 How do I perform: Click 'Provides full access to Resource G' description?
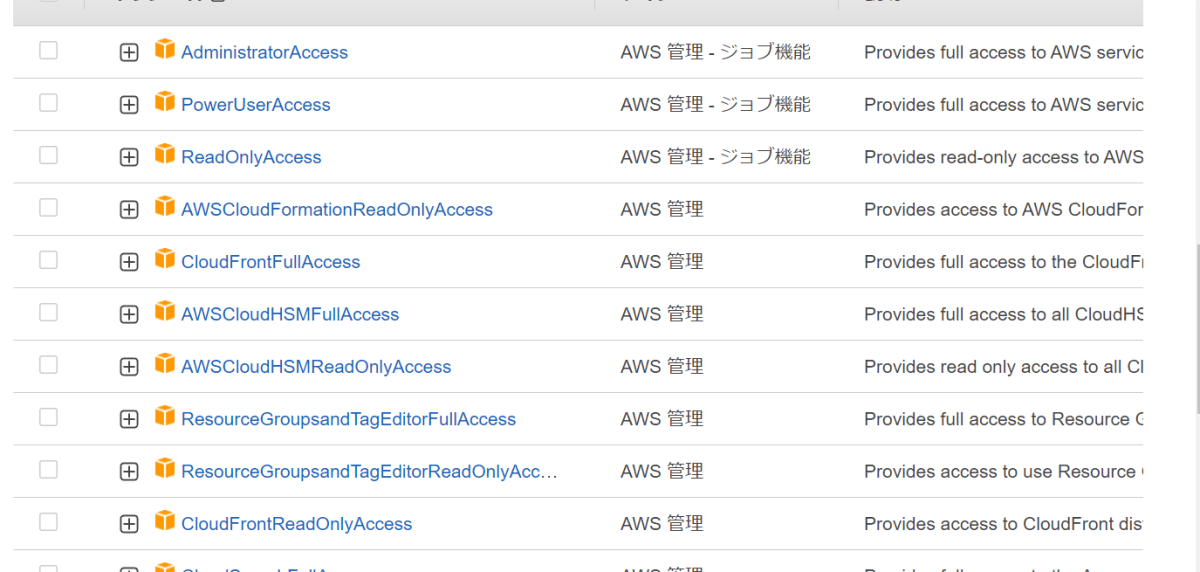click(1003, 419)
